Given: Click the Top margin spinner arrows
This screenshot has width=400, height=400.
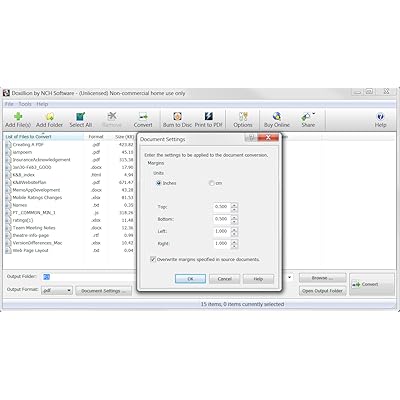Looking at the screenshot, I should tap(234, 207).
